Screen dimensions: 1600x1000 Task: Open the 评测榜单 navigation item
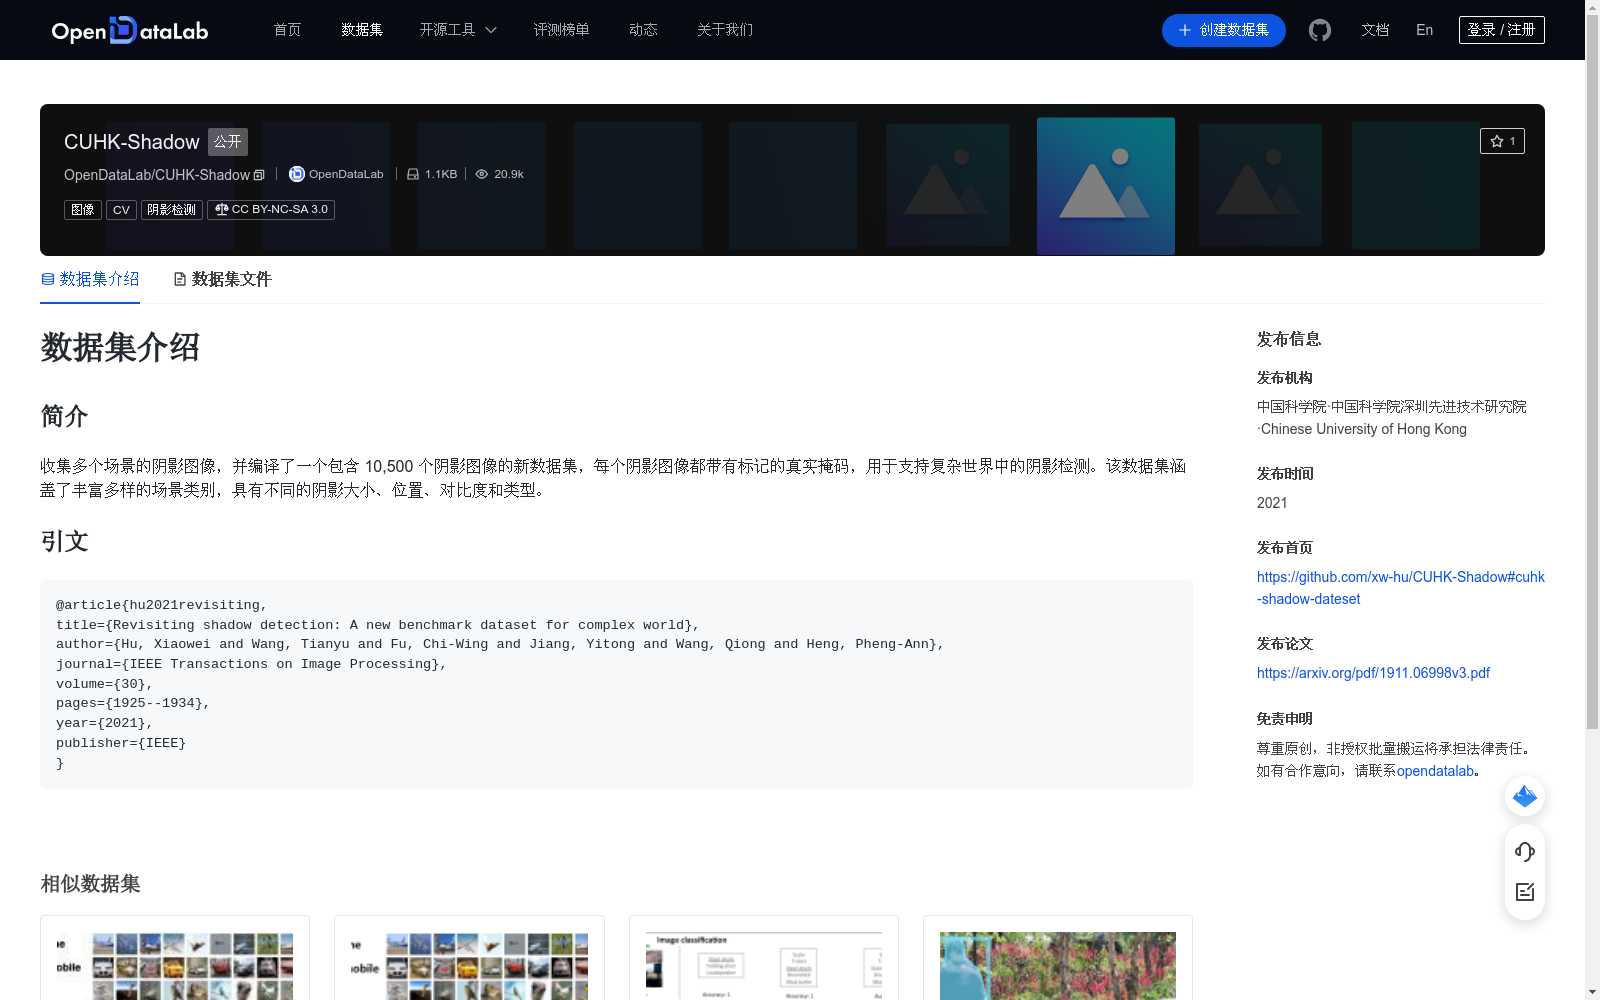tap(561, 30)
